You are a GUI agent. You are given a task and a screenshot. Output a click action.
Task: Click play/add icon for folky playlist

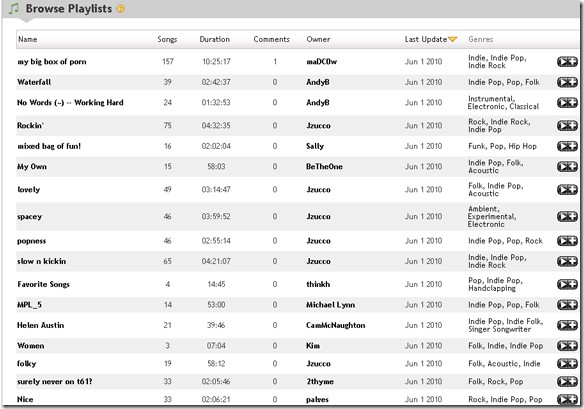pyautogui.click(x=567, y=364)
